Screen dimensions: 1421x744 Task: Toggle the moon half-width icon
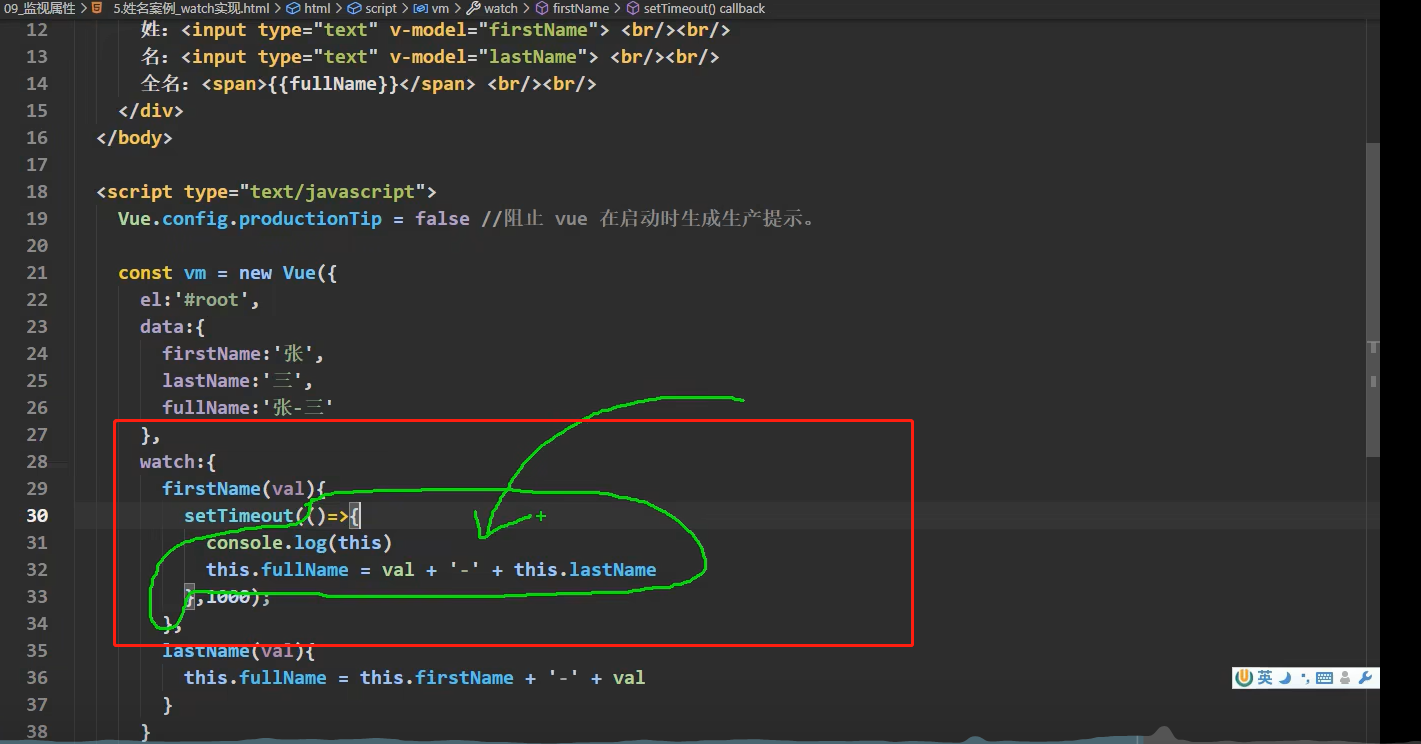1286,678
